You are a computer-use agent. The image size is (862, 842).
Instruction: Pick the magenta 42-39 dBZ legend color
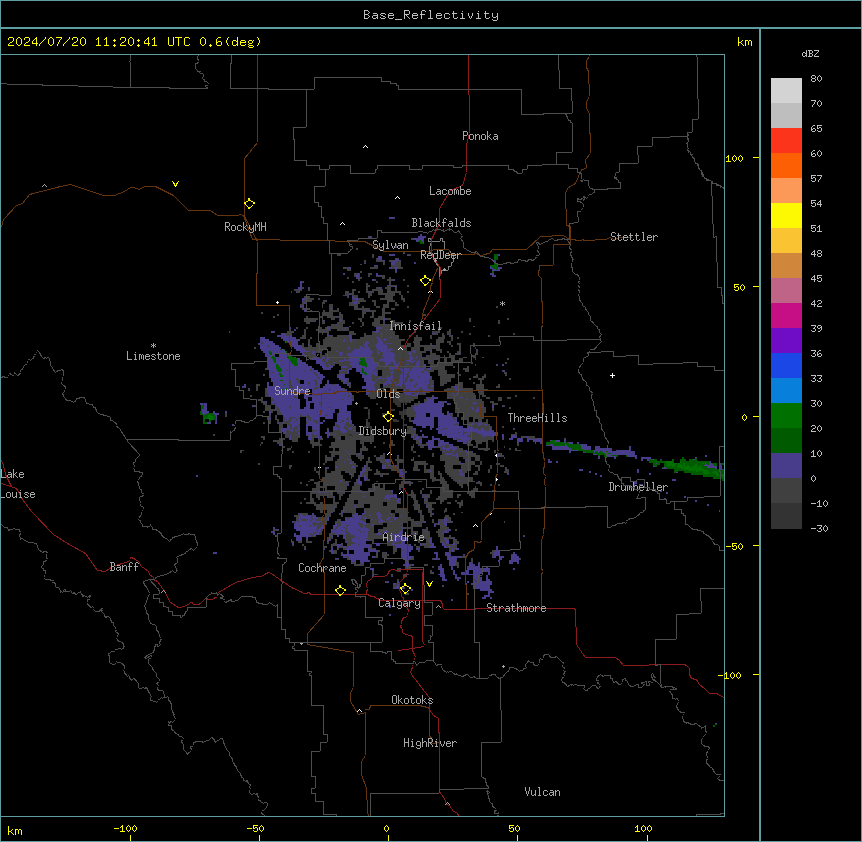tap(786, 315)
